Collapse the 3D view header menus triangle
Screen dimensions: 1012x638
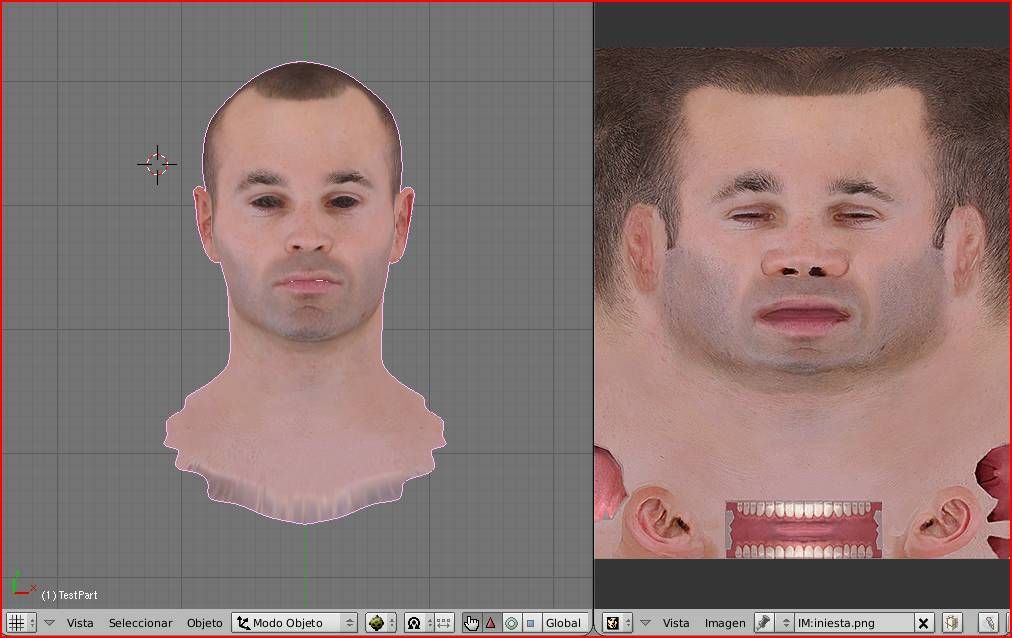tap(49, 623)
